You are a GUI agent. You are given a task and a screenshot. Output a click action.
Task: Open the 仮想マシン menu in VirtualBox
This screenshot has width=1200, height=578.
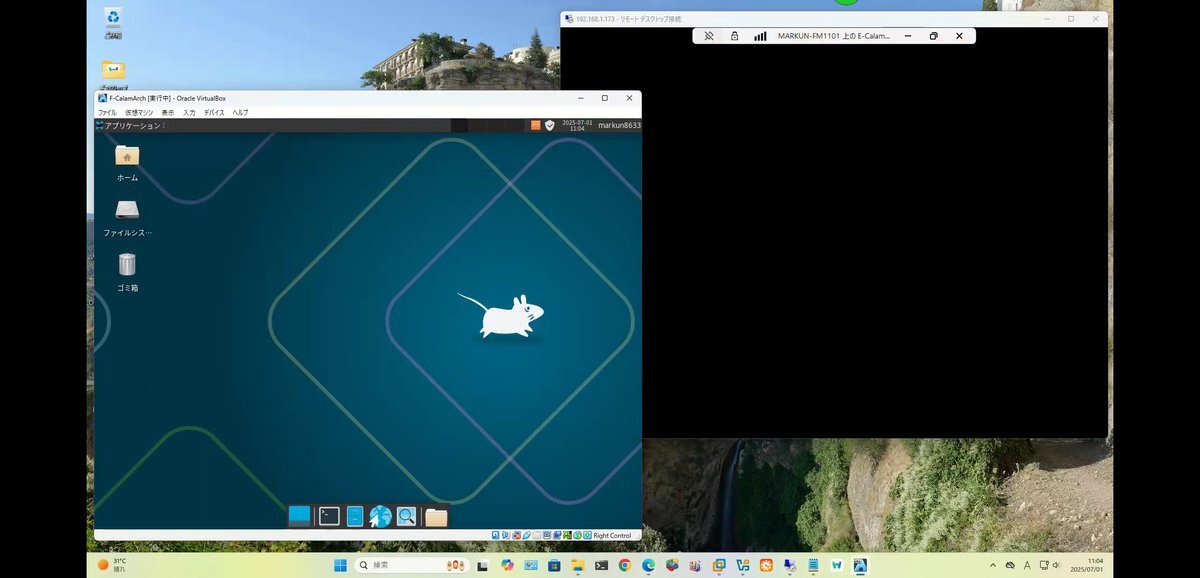[139, 112]
